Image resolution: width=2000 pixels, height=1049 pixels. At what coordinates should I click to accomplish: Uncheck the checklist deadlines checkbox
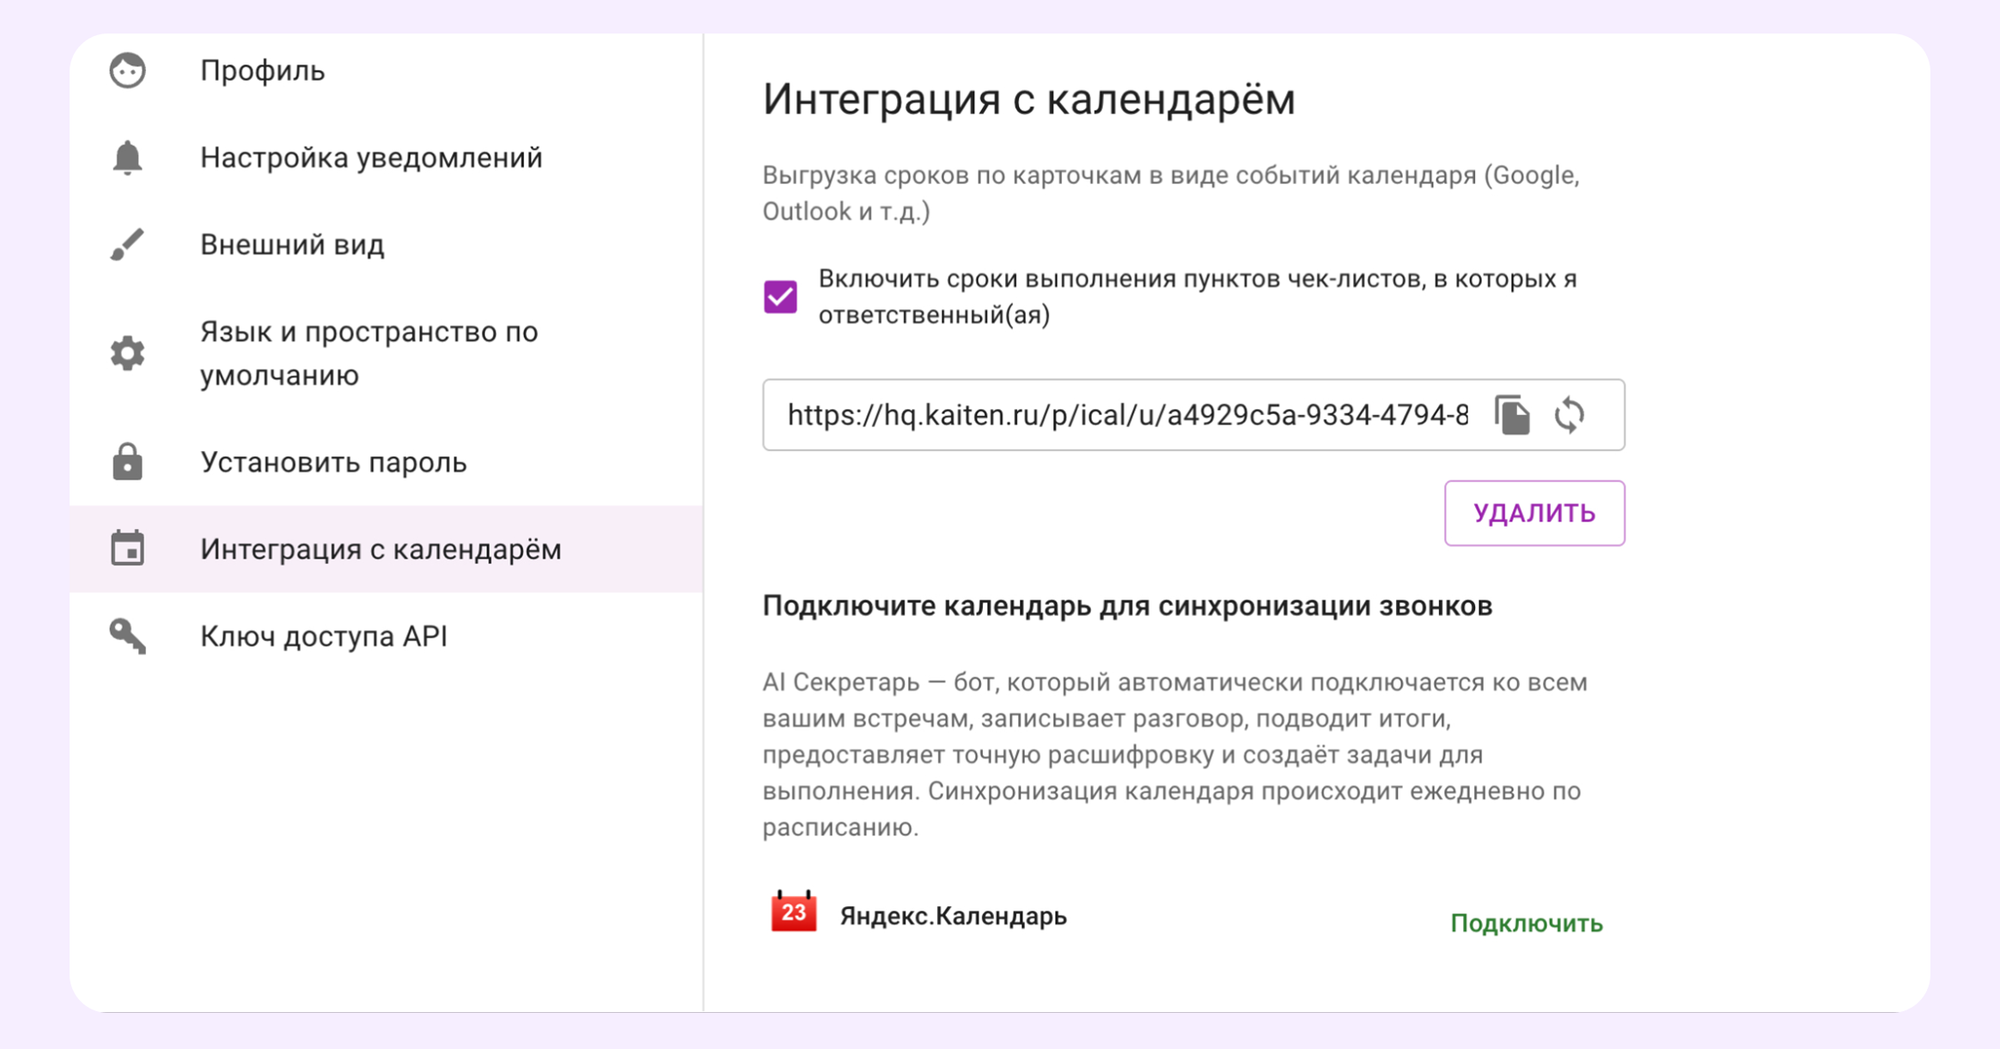click(x=781, y=297)
